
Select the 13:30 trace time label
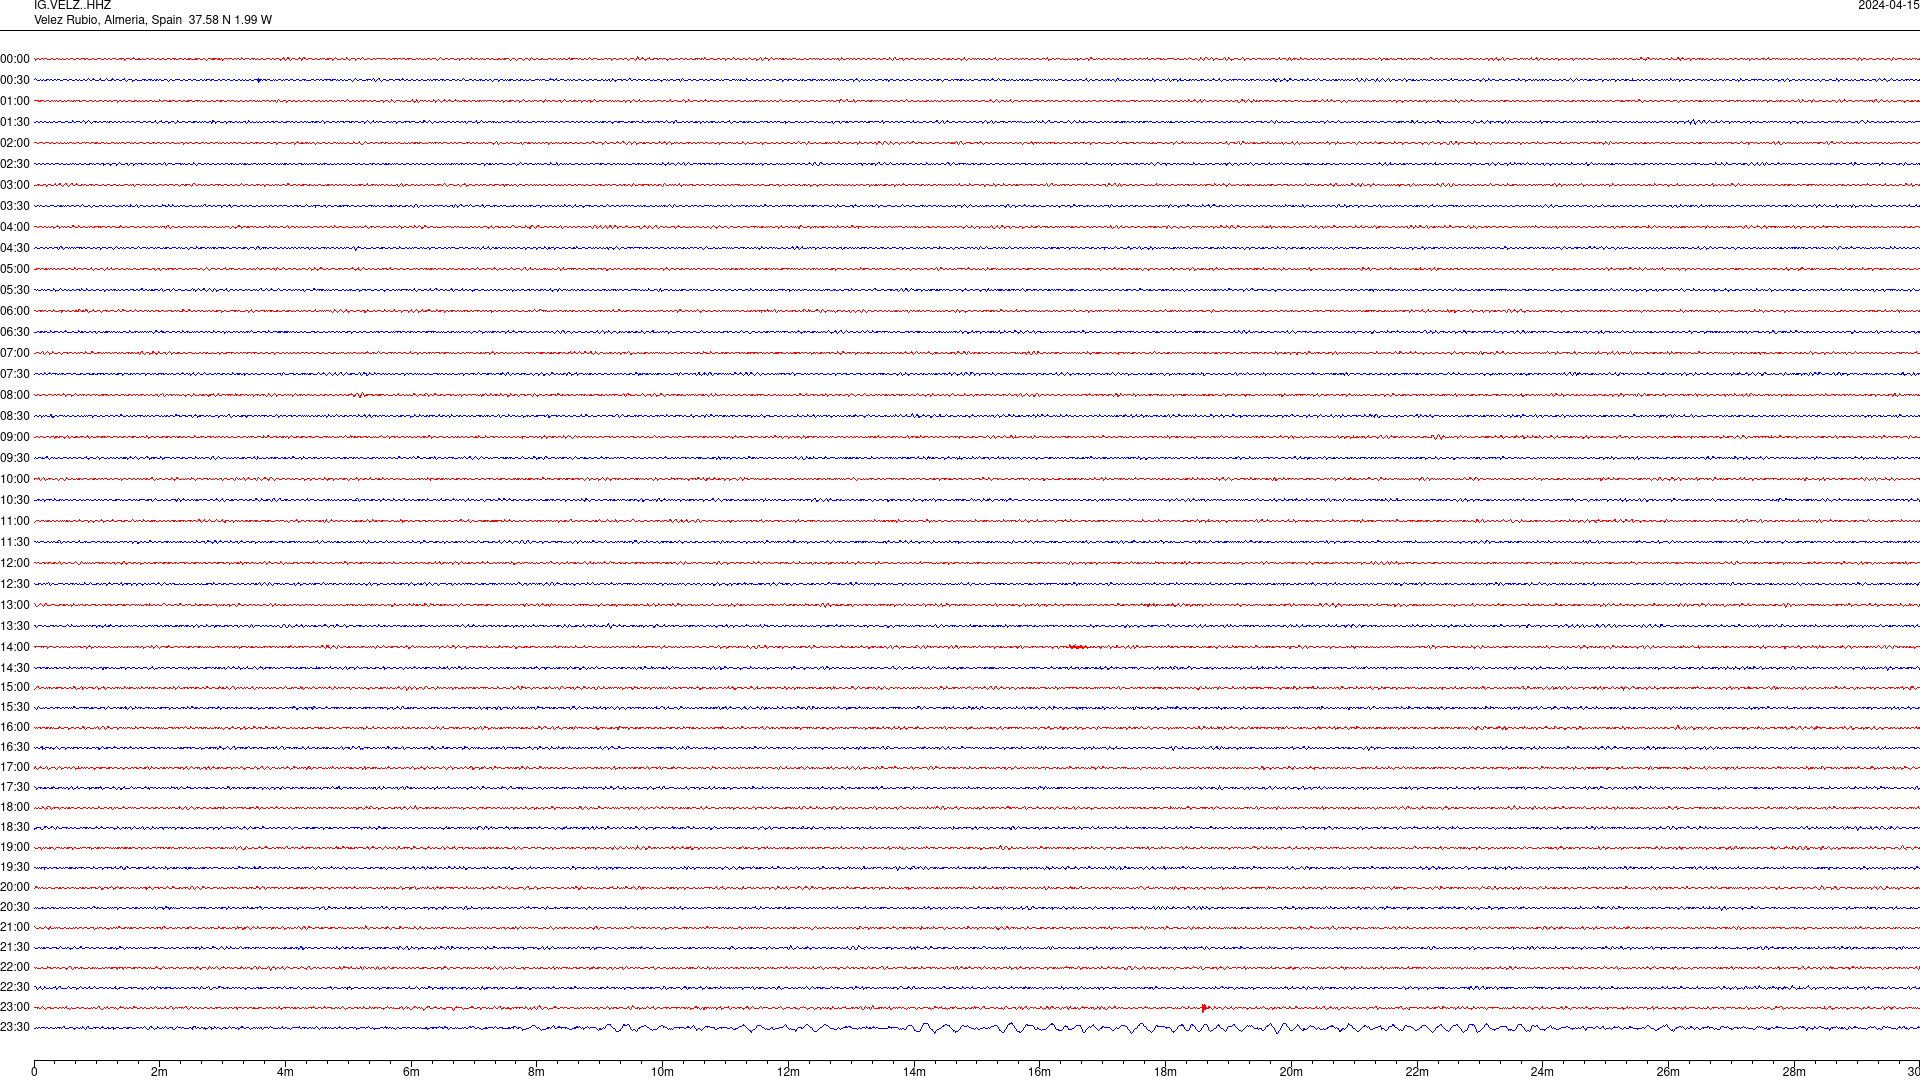coord(15,626)
